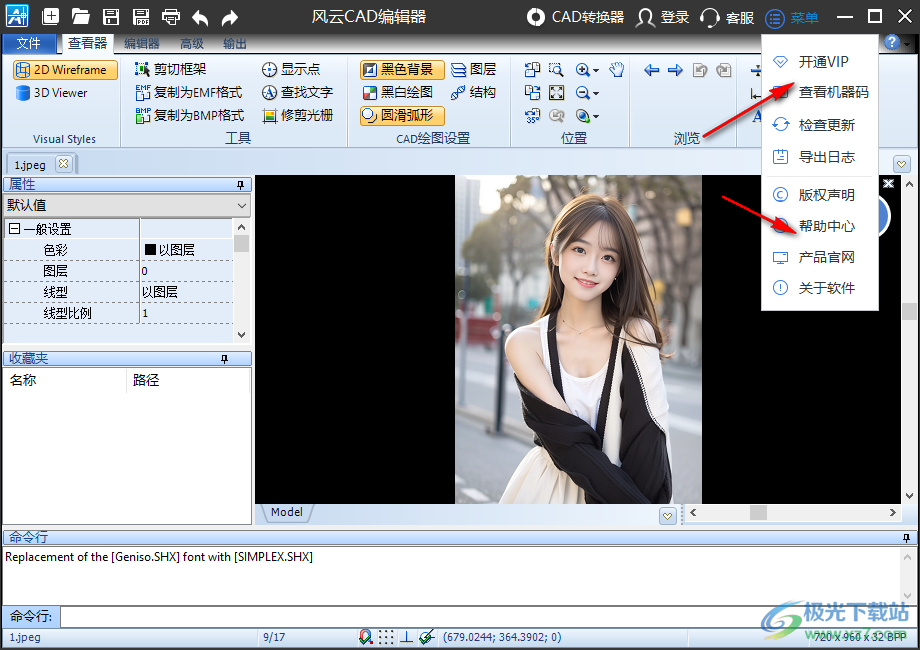
Task: Open a file using the folder icon
Action: click(x=80, y=16)
